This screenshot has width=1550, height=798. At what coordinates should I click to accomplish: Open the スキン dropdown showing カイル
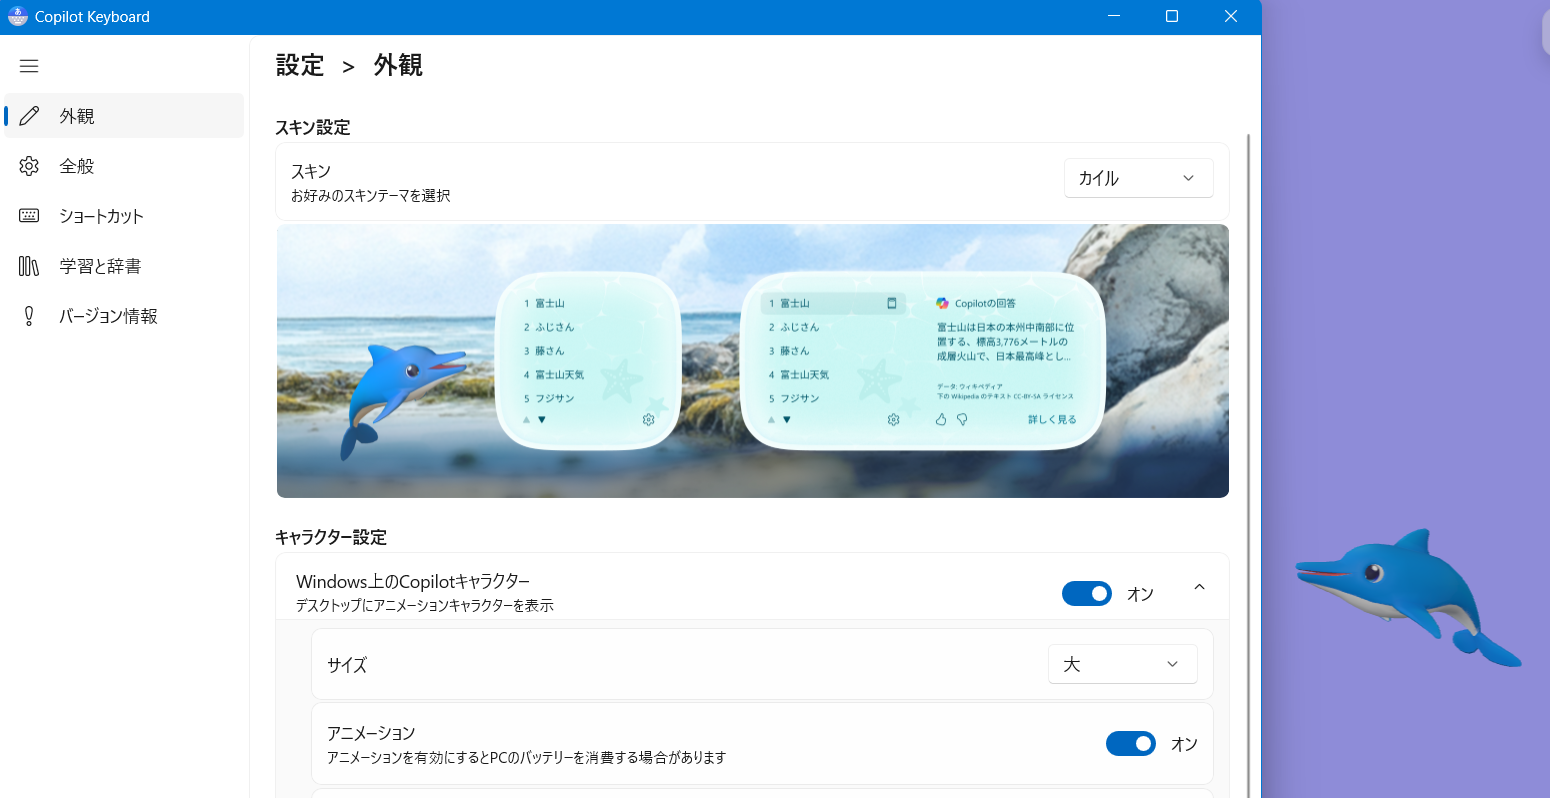(1139, 178)
